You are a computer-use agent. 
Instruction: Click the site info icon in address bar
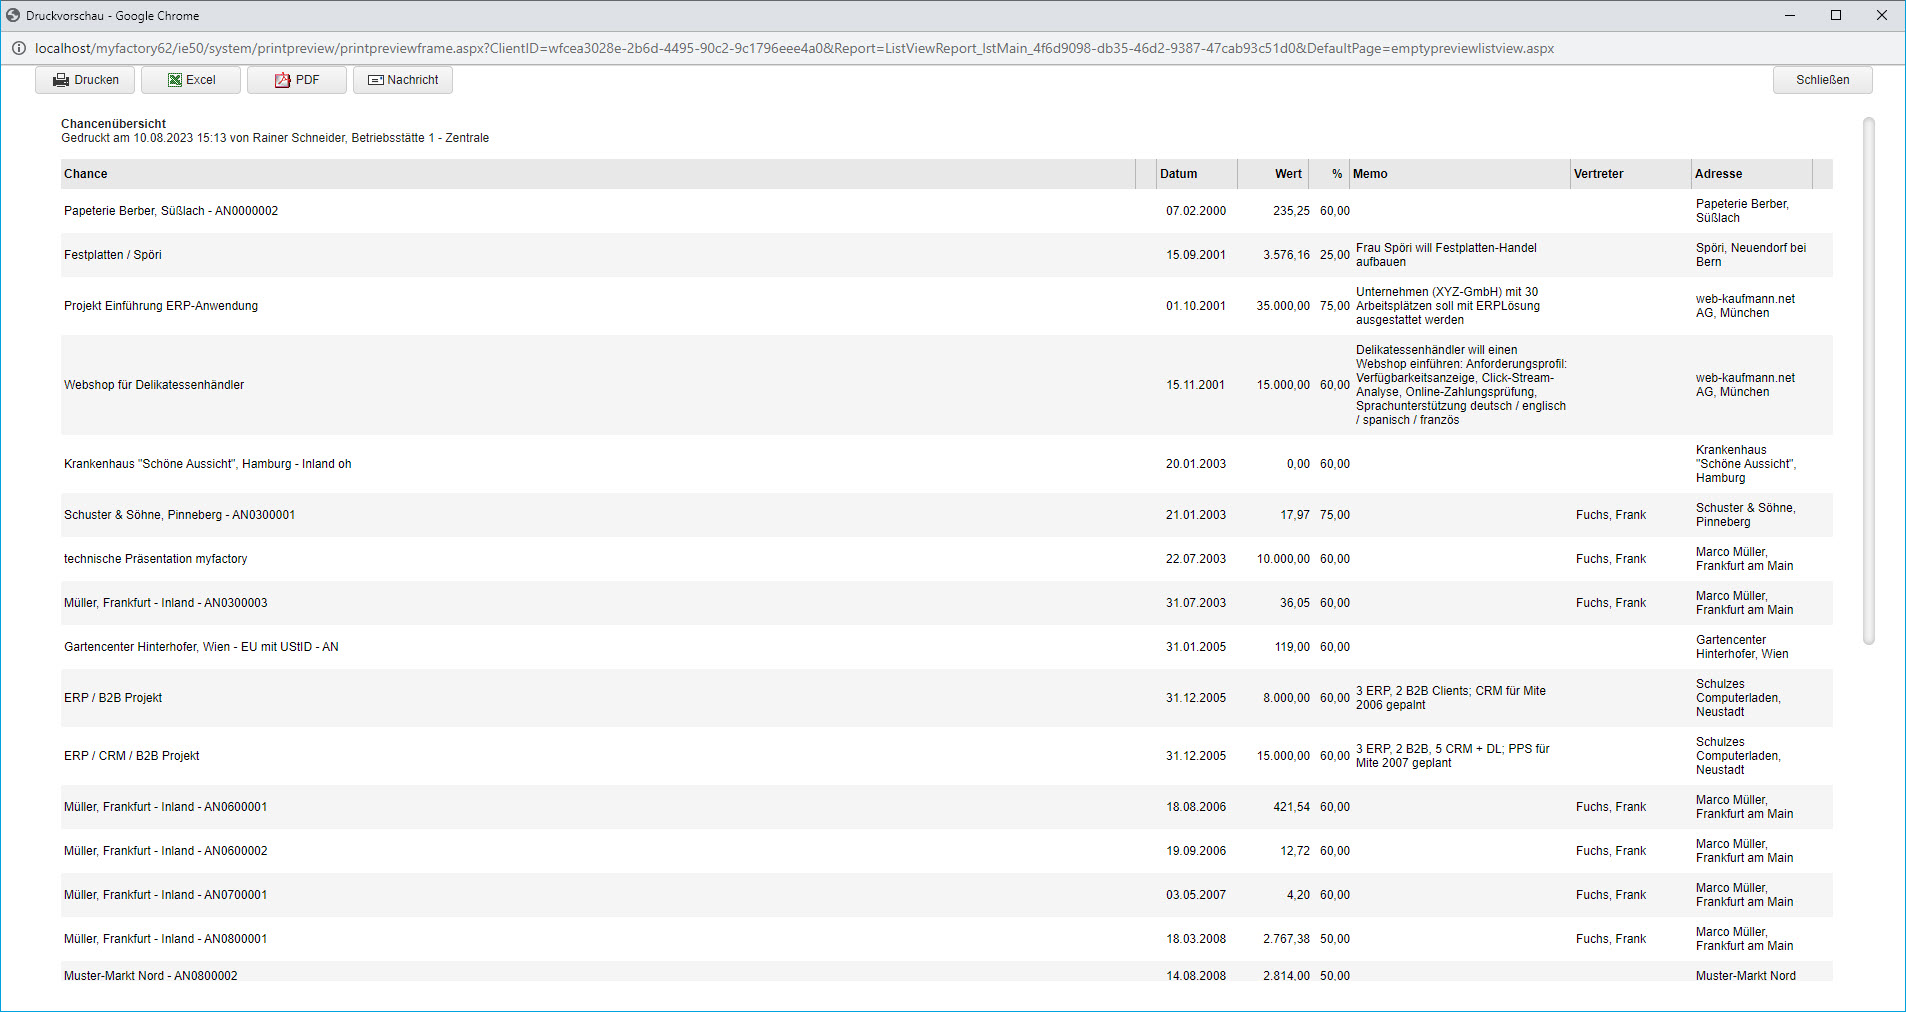coord(18,48)
